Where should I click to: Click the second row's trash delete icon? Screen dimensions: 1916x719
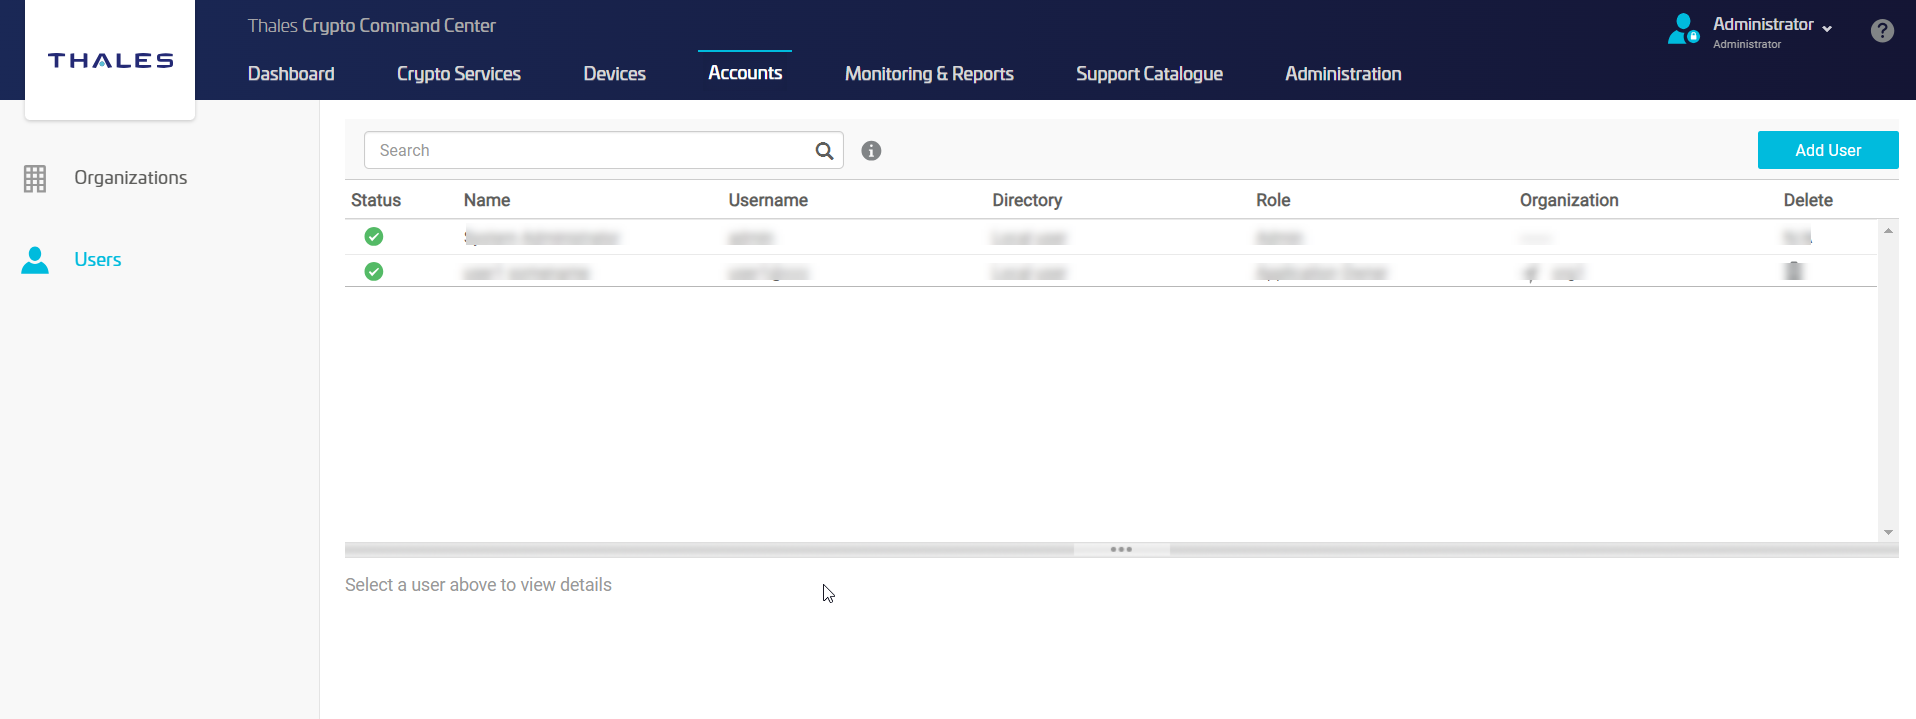point(1794,271)
